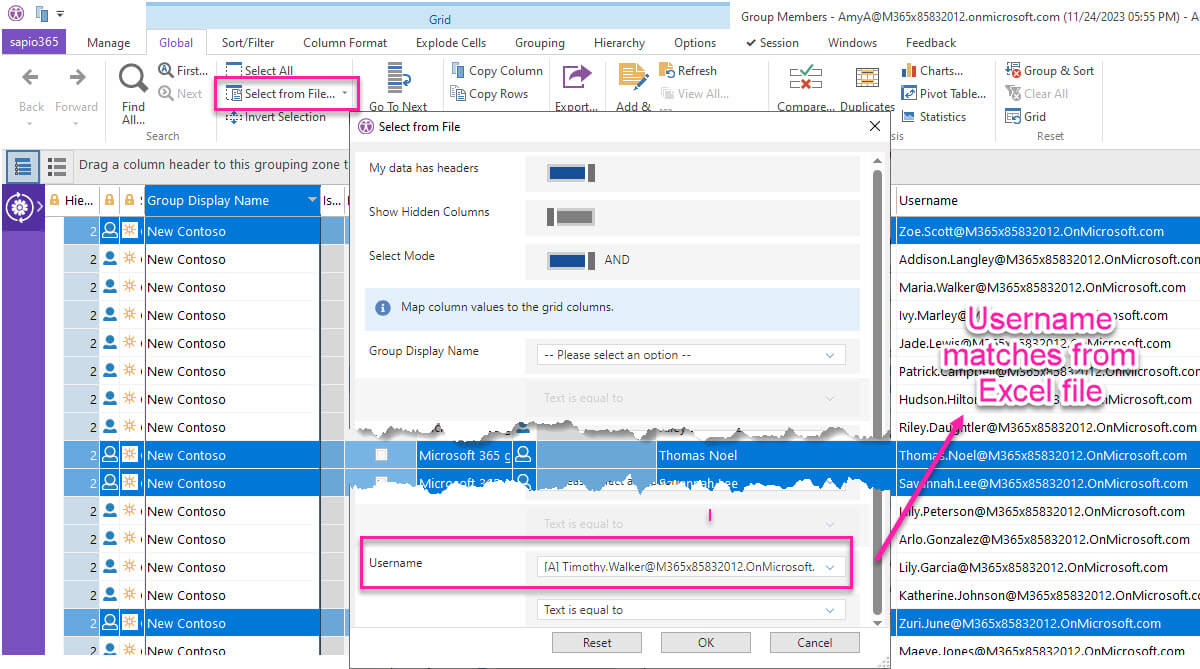This screenshot has width=1200, height=669.
Task: Click the purple gear icon in left sidebar
Action: click(x=18, y=208)
